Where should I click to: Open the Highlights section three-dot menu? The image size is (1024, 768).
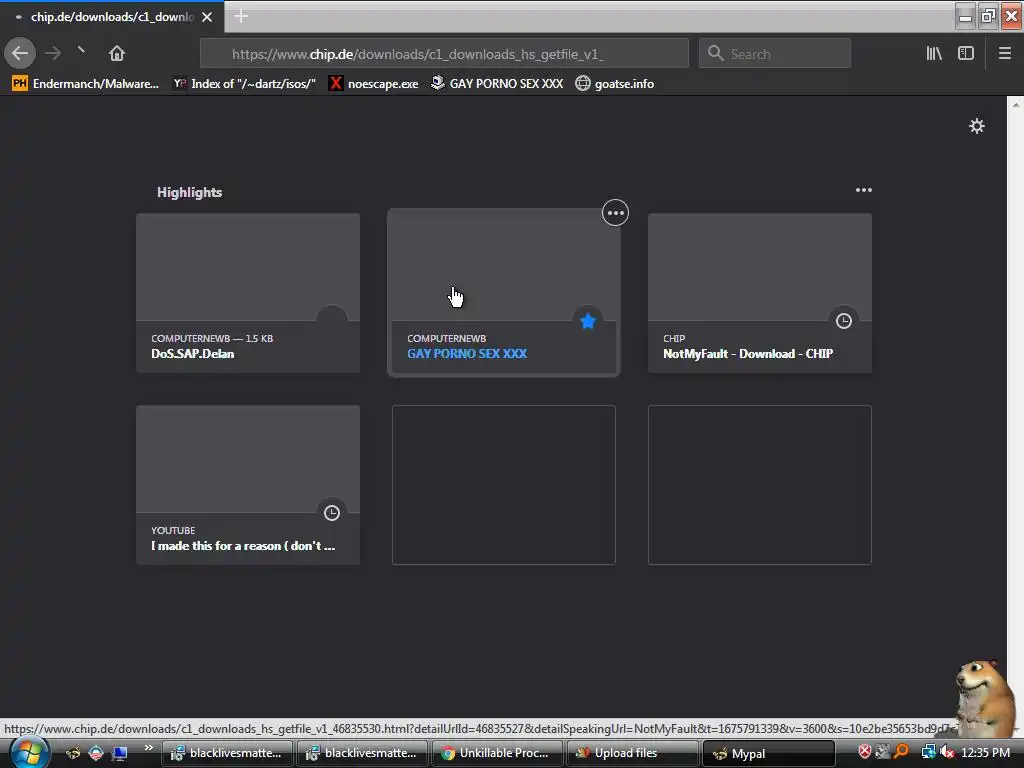tap(863, 190)
